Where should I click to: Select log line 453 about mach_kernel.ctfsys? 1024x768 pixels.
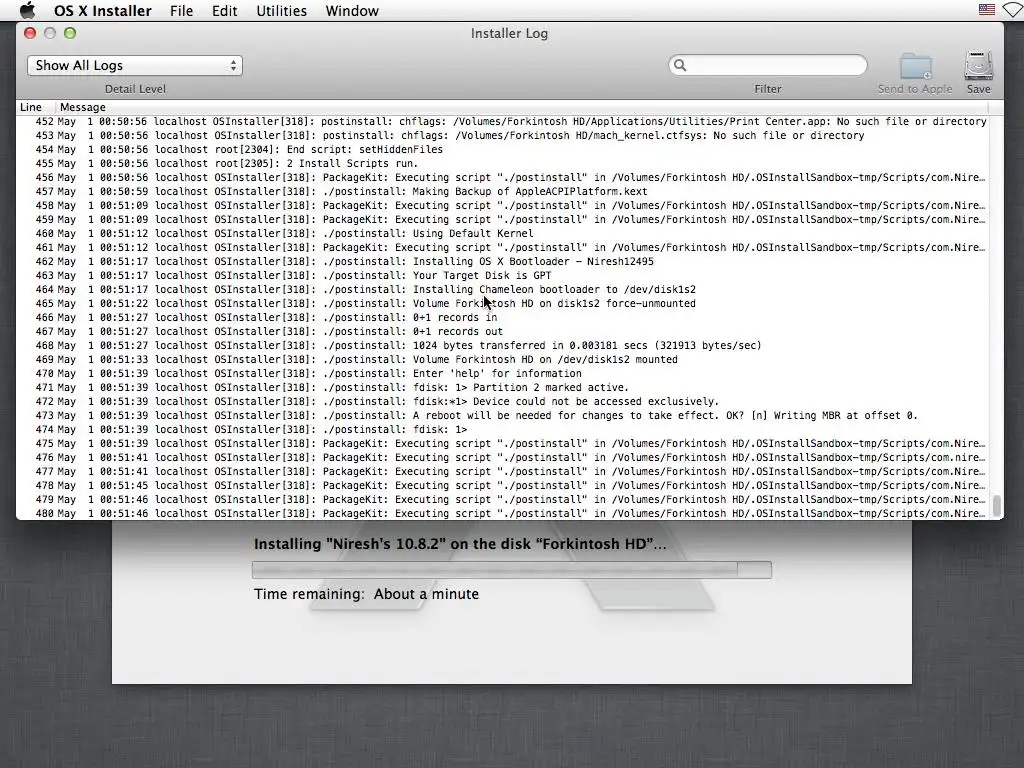pos(503,135)
